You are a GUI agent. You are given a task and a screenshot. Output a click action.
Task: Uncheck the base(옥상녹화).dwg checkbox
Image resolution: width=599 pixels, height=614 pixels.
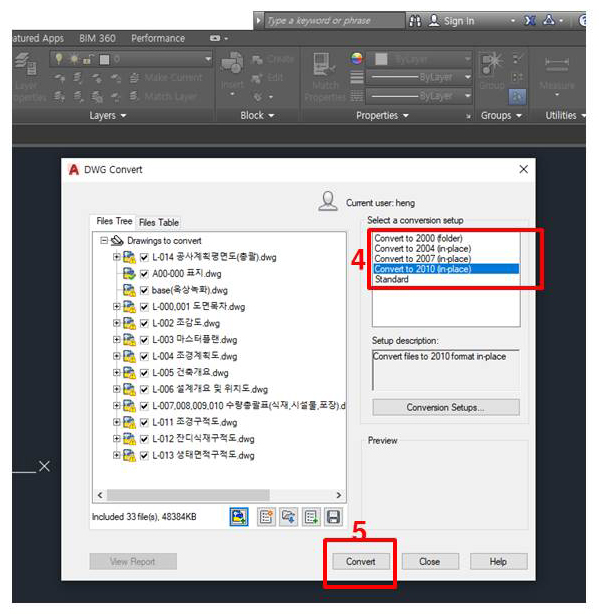point(144,290)
